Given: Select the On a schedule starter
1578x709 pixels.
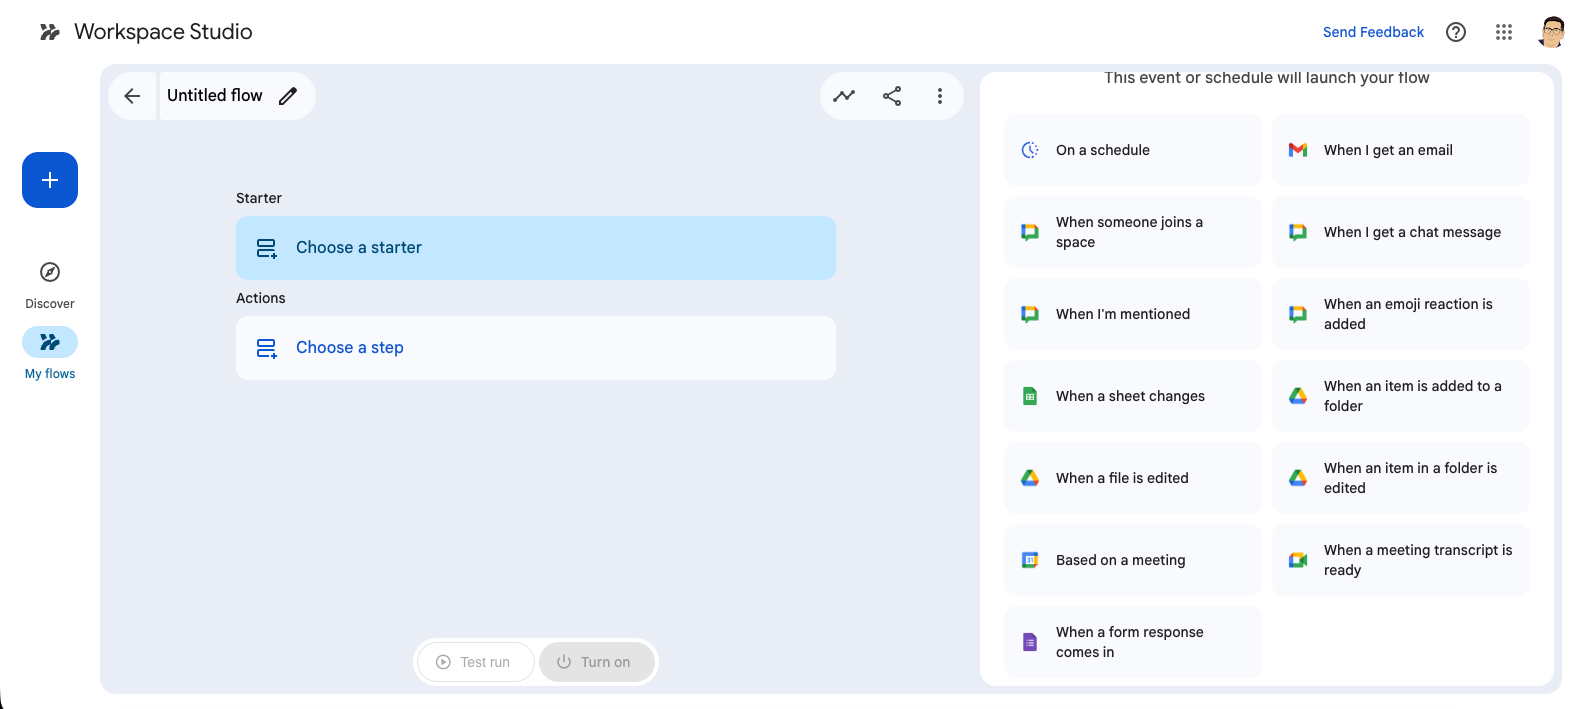Looking at the screenshot, I should click(x=1133, y=150).
